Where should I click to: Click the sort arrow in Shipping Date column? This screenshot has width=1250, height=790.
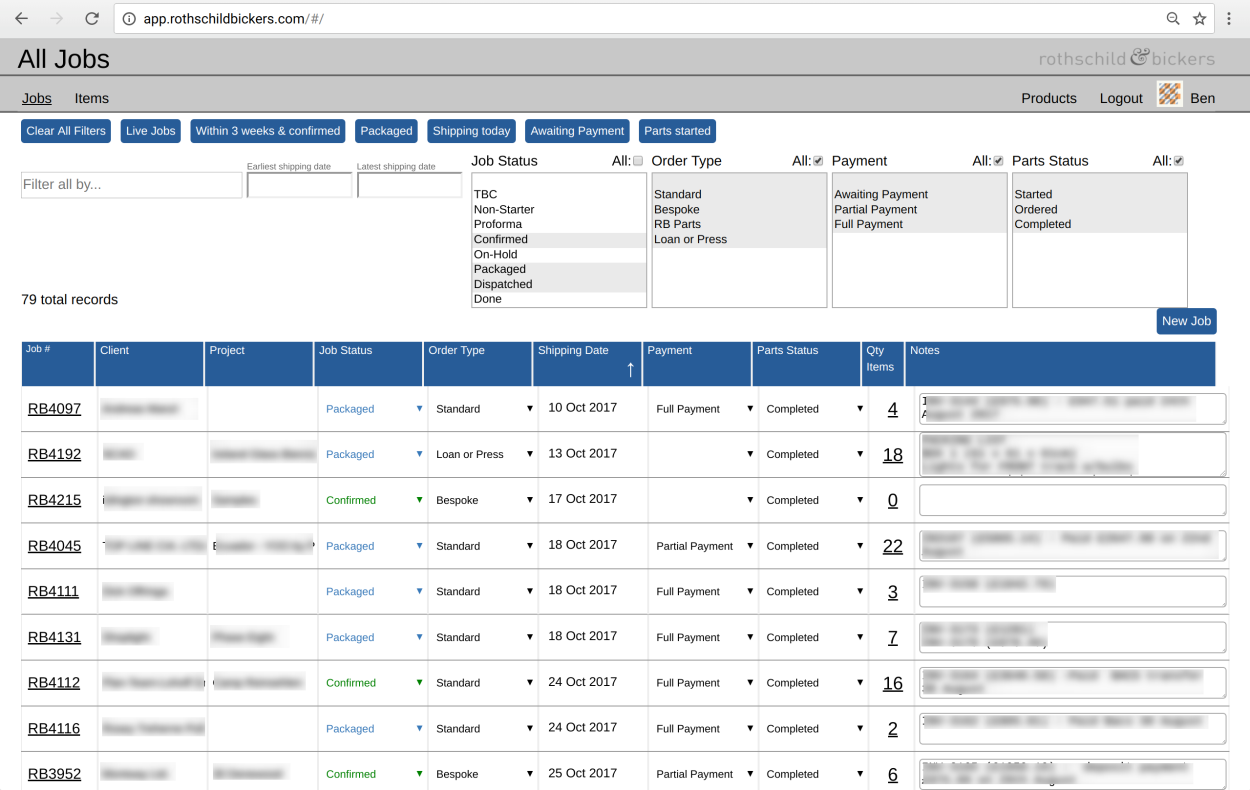click(x=630, y=369)
